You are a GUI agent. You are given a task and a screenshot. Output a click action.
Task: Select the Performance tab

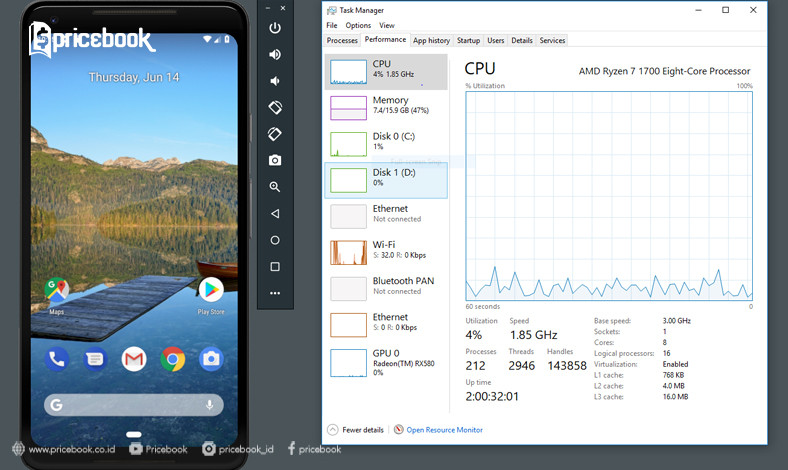[x=385, y=40]
